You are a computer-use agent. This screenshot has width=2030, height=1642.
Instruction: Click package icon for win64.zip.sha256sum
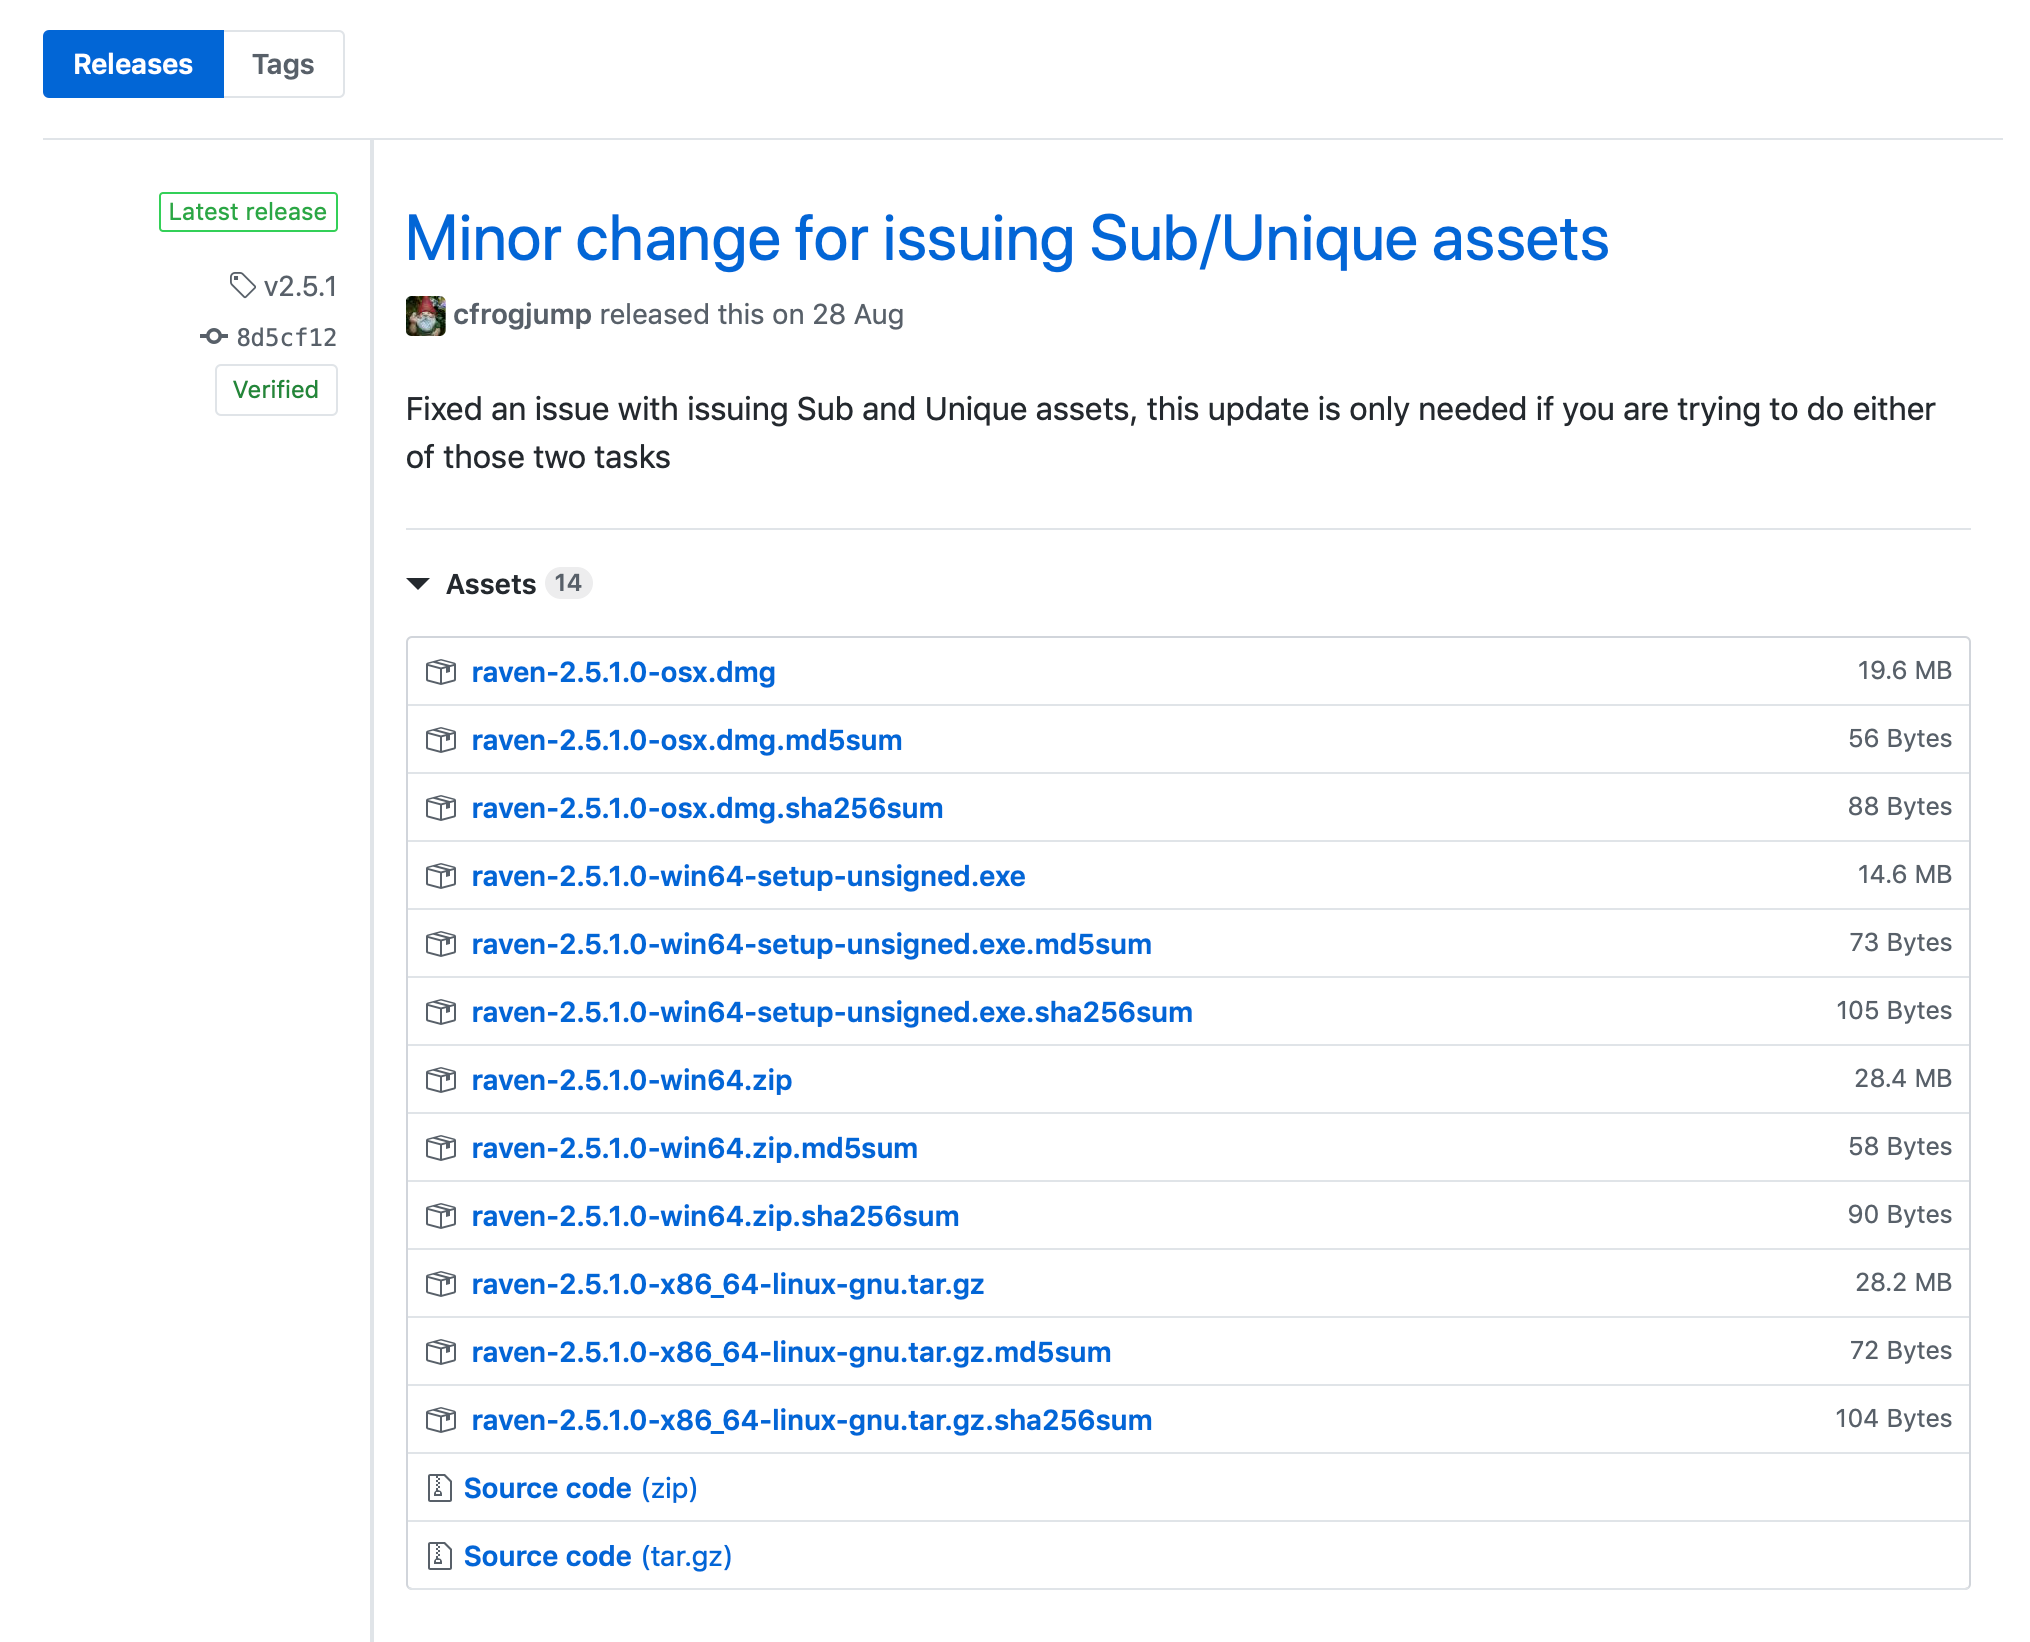coord(441,1216)
